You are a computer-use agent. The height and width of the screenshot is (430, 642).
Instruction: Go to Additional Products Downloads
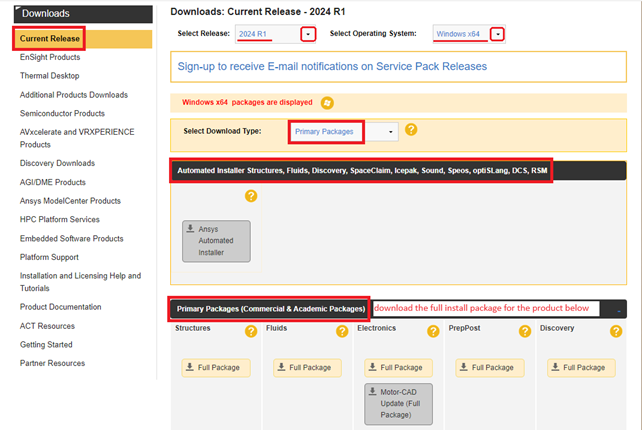74,95
